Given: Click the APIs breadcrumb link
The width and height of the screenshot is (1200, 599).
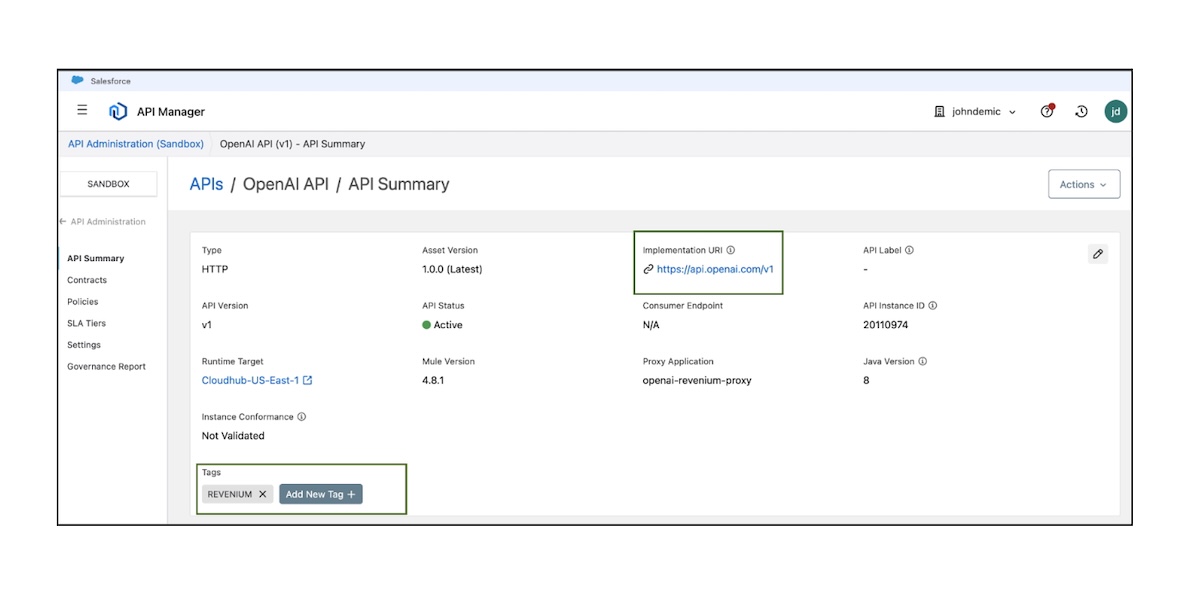Looking at the screenshot, I should tap(207, 184).
